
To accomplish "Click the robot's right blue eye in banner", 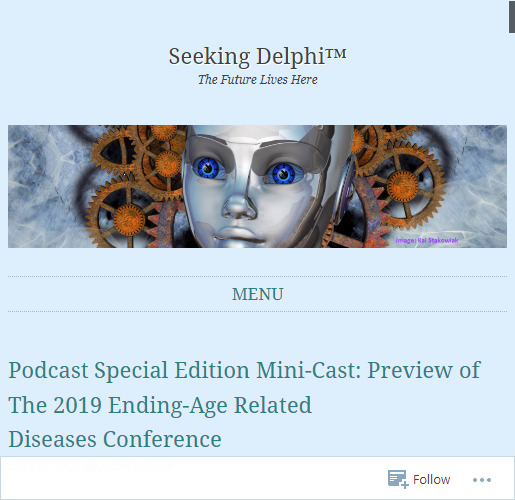I will pyautogui.click(x=283, y=174).
